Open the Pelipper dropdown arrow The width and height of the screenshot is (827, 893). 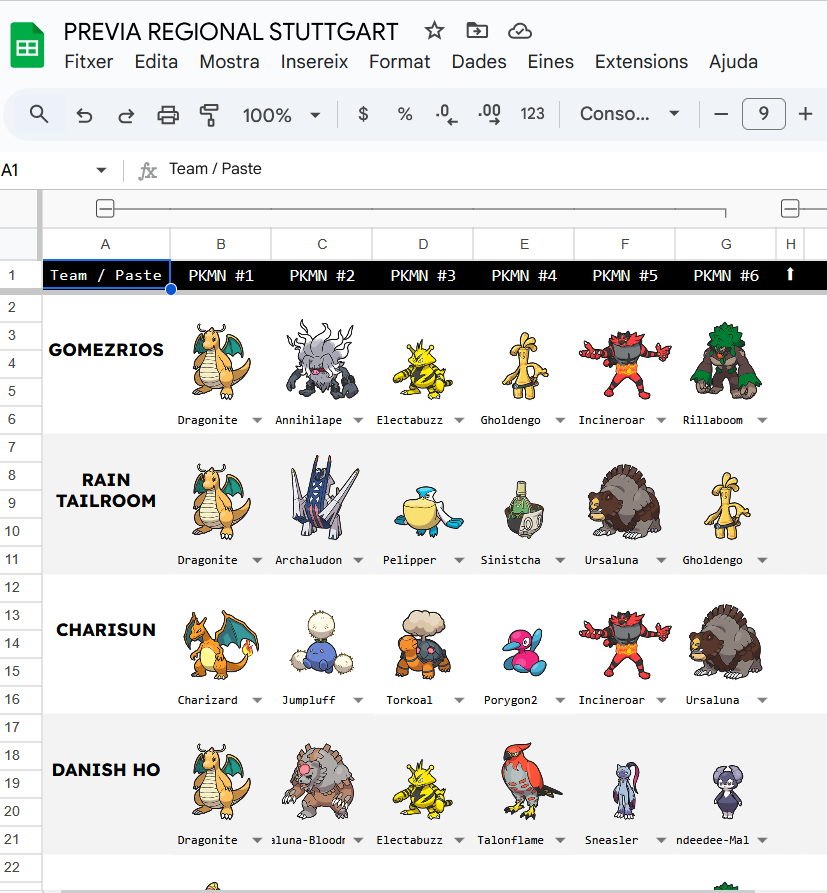[459, 560]
